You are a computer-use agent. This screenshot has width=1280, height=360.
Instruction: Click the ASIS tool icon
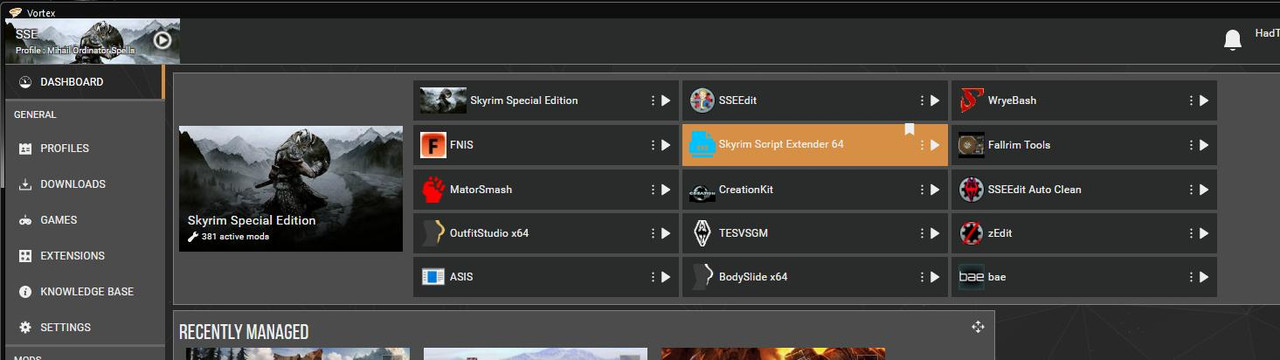tap(433, 277)
